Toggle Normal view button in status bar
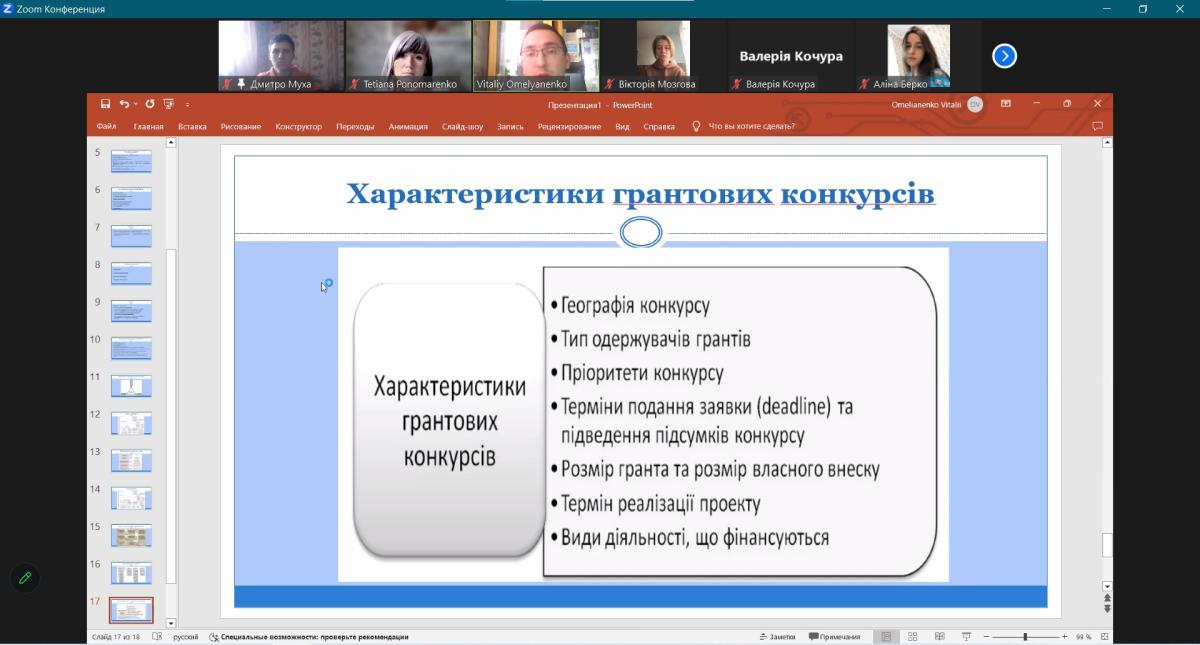 (885, 637)
